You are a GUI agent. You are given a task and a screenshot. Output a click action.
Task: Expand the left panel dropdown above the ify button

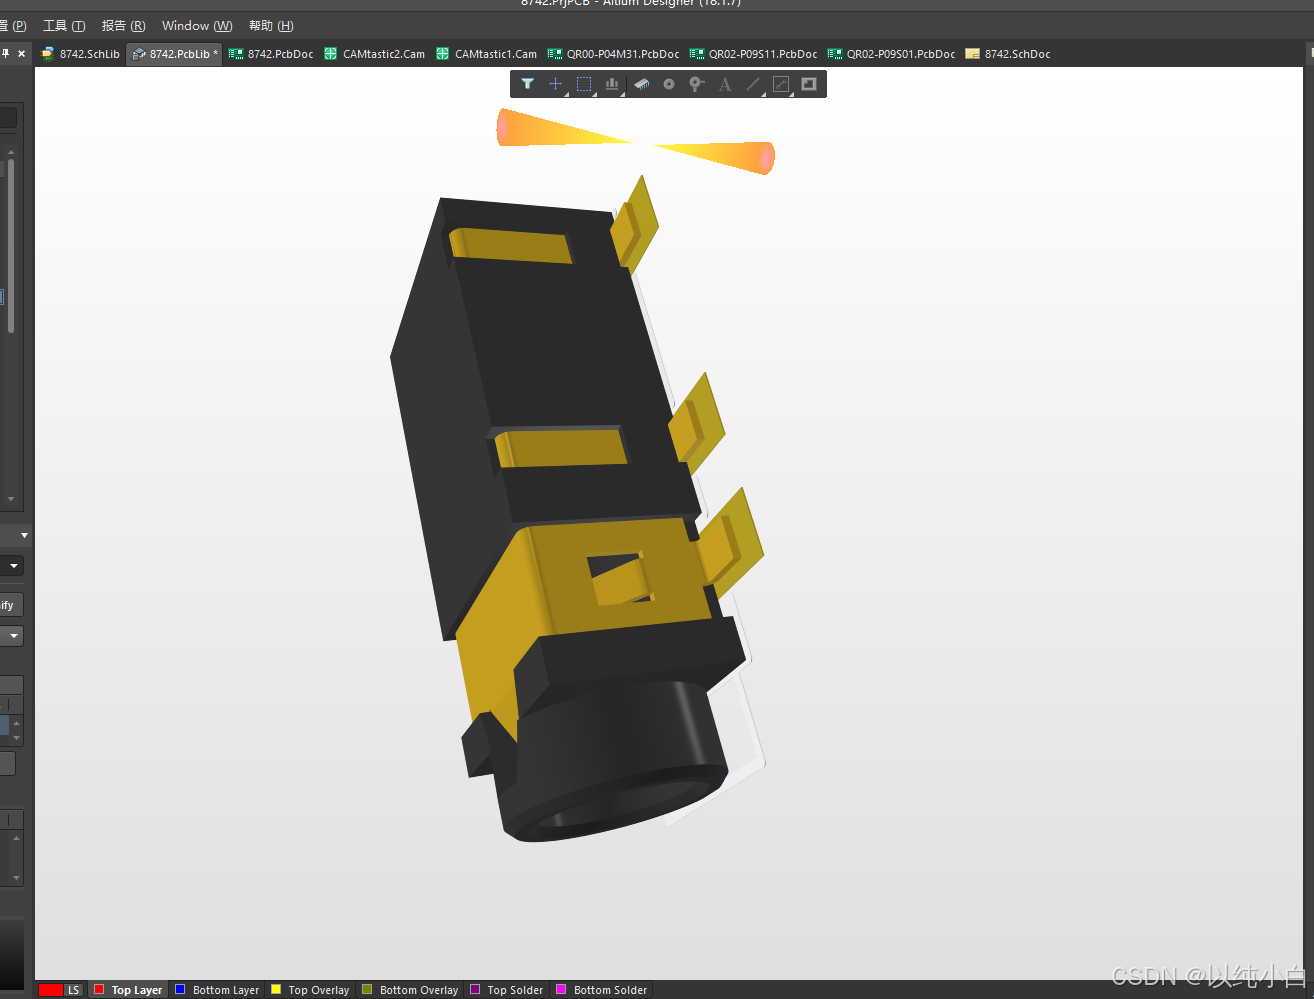tap(14, 566)
